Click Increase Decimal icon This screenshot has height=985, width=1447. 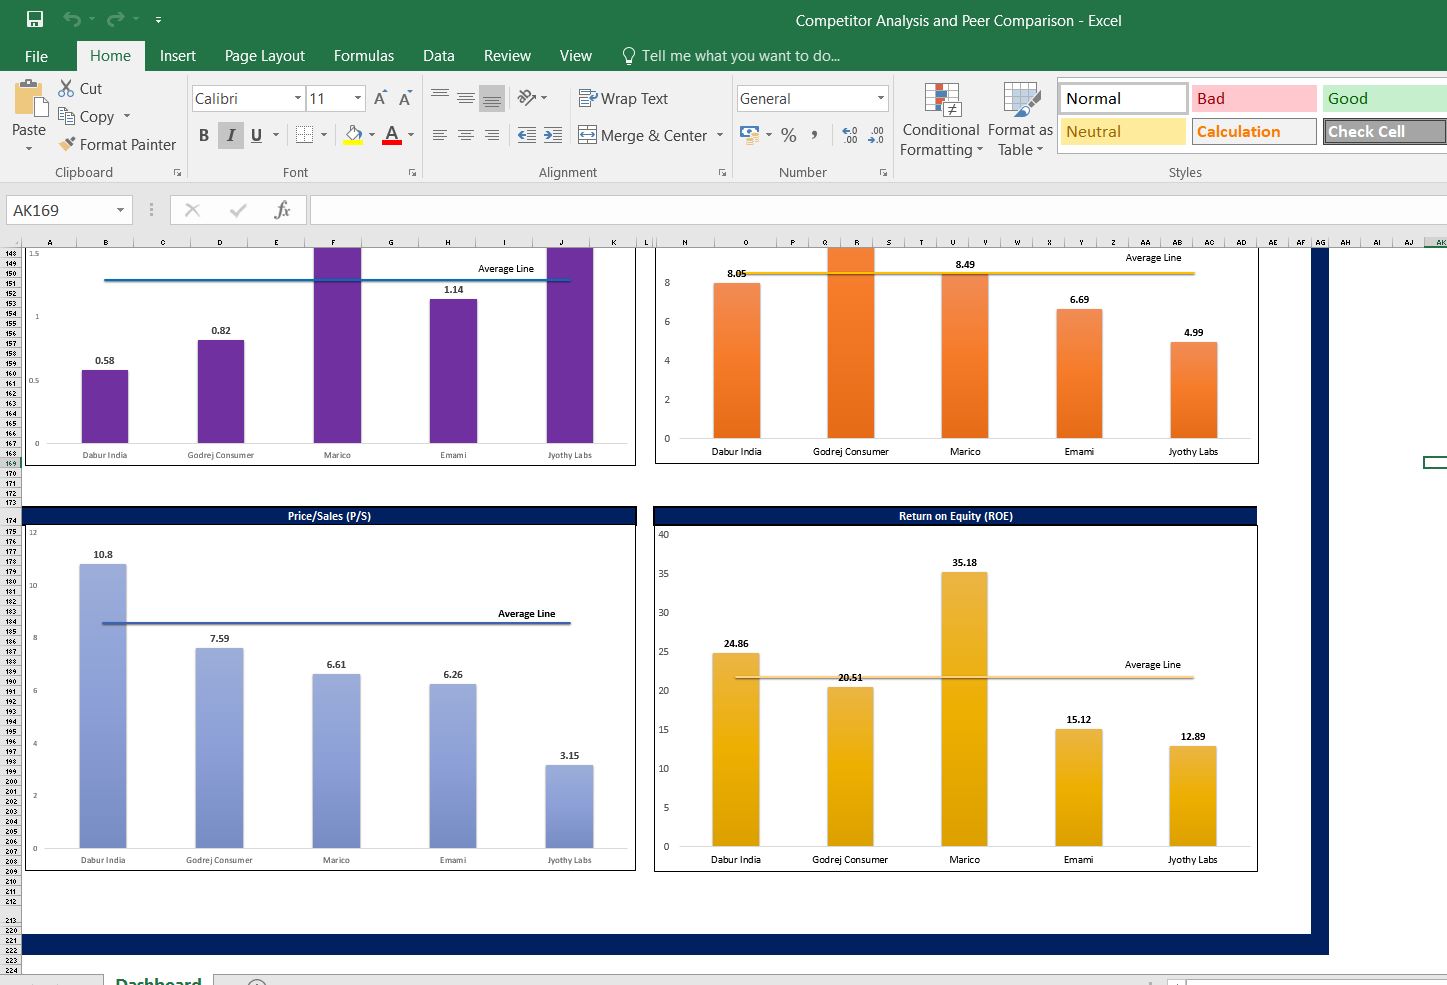pos(850,135)
